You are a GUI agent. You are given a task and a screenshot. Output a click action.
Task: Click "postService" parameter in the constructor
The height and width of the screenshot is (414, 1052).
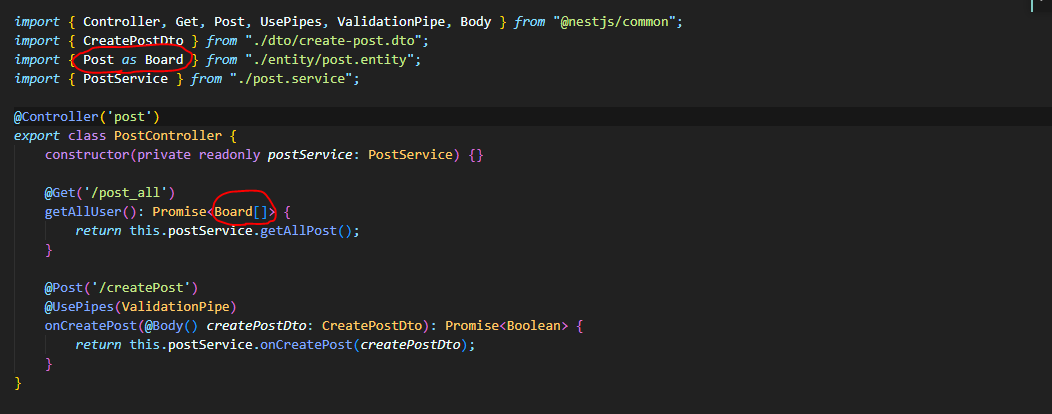(310, 155)
